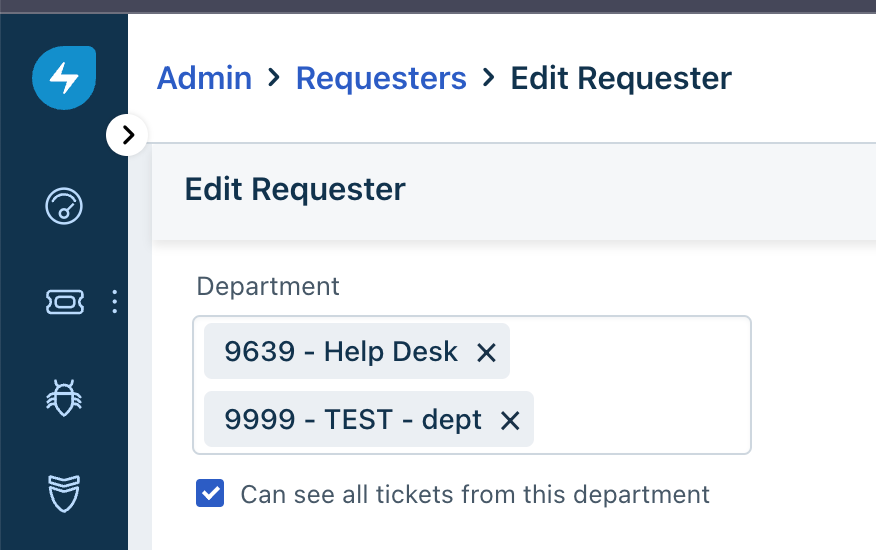Click the Can see all tickets label
This screenshot has width=876, height=550.
pyautogui.click(x=475, y=494)
